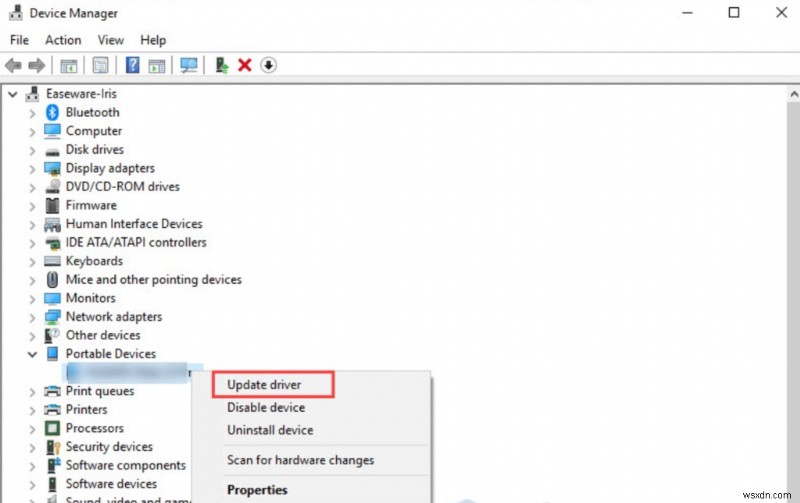The width and height of the screenshot is (800, 503).
Task: Expand the Network adapters arrow
Action: coord(32,318)
